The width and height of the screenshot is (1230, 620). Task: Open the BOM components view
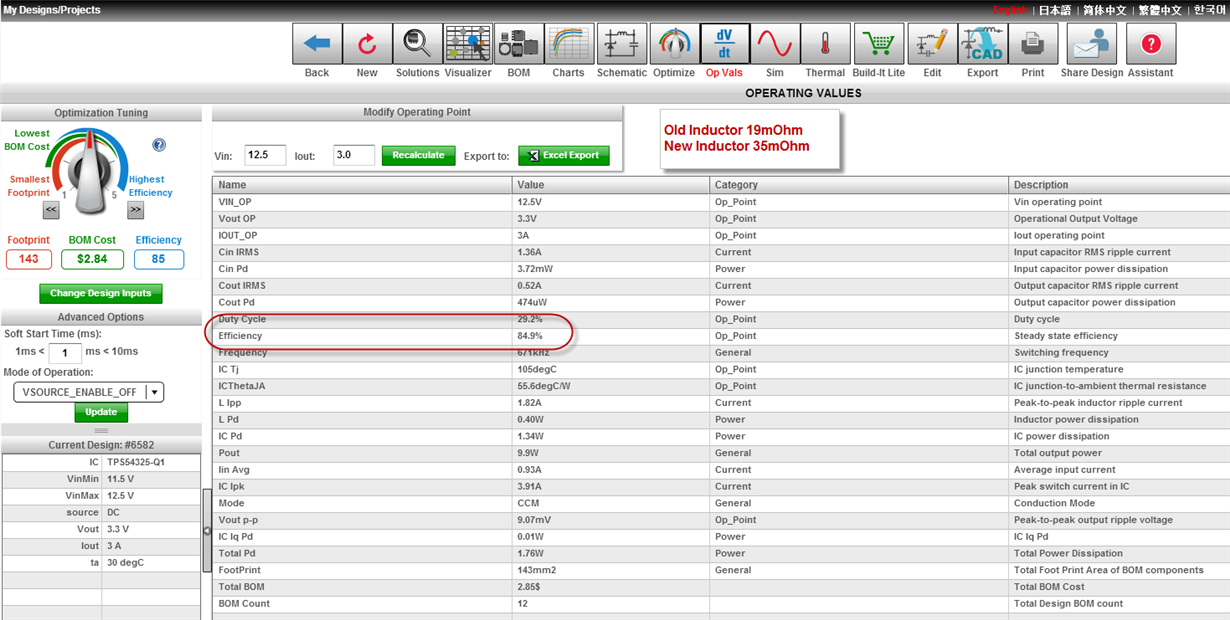point(519,44)
